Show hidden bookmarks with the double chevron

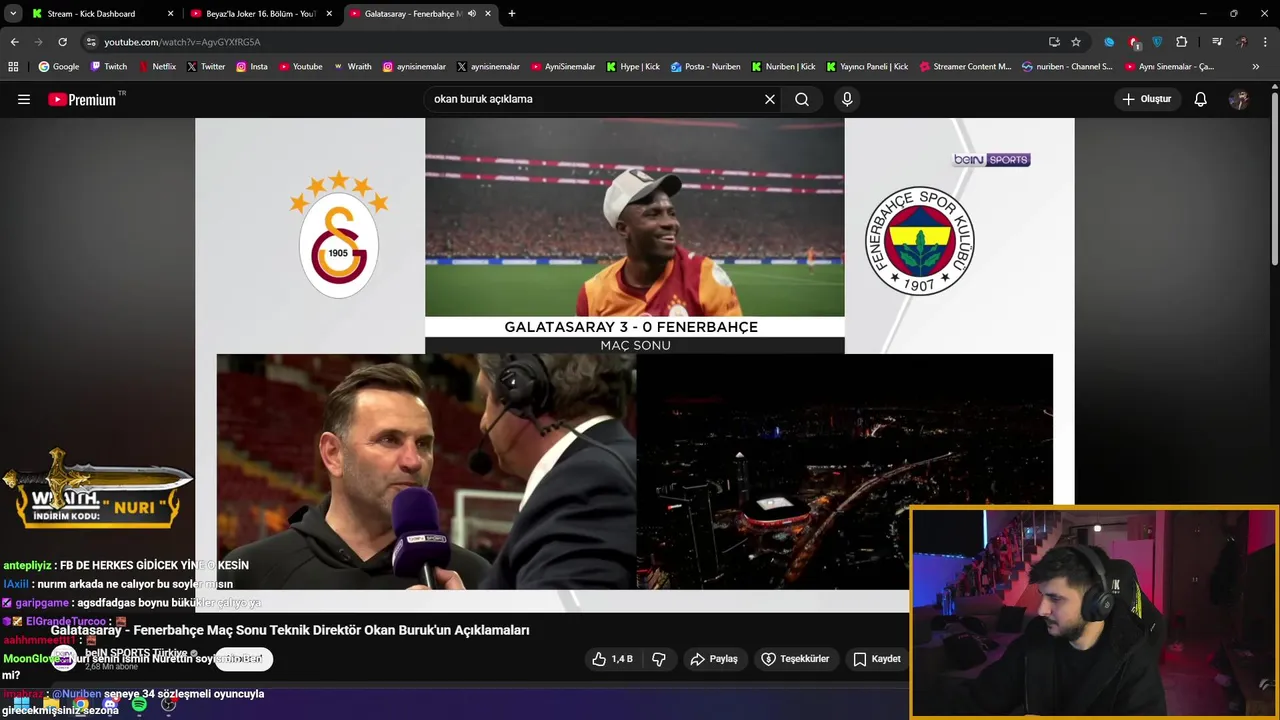coord(1256,67)
